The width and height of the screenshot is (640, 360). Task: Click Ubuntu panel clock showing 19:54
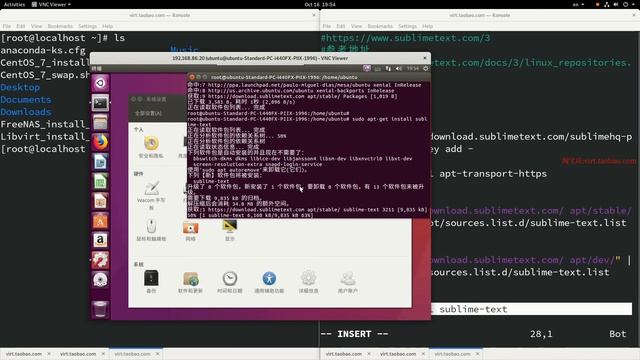pos(413,69)
